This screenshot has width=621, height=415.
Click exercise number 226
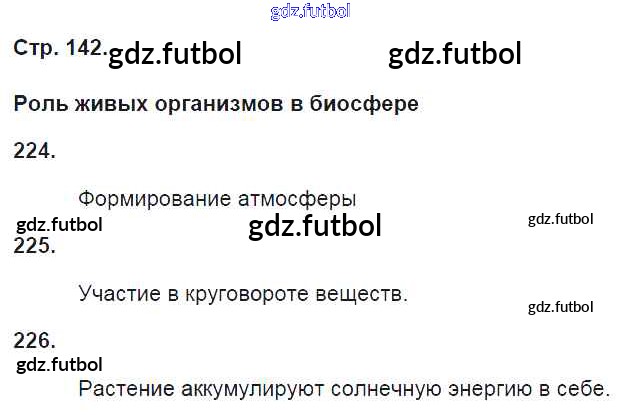[34, 340]
